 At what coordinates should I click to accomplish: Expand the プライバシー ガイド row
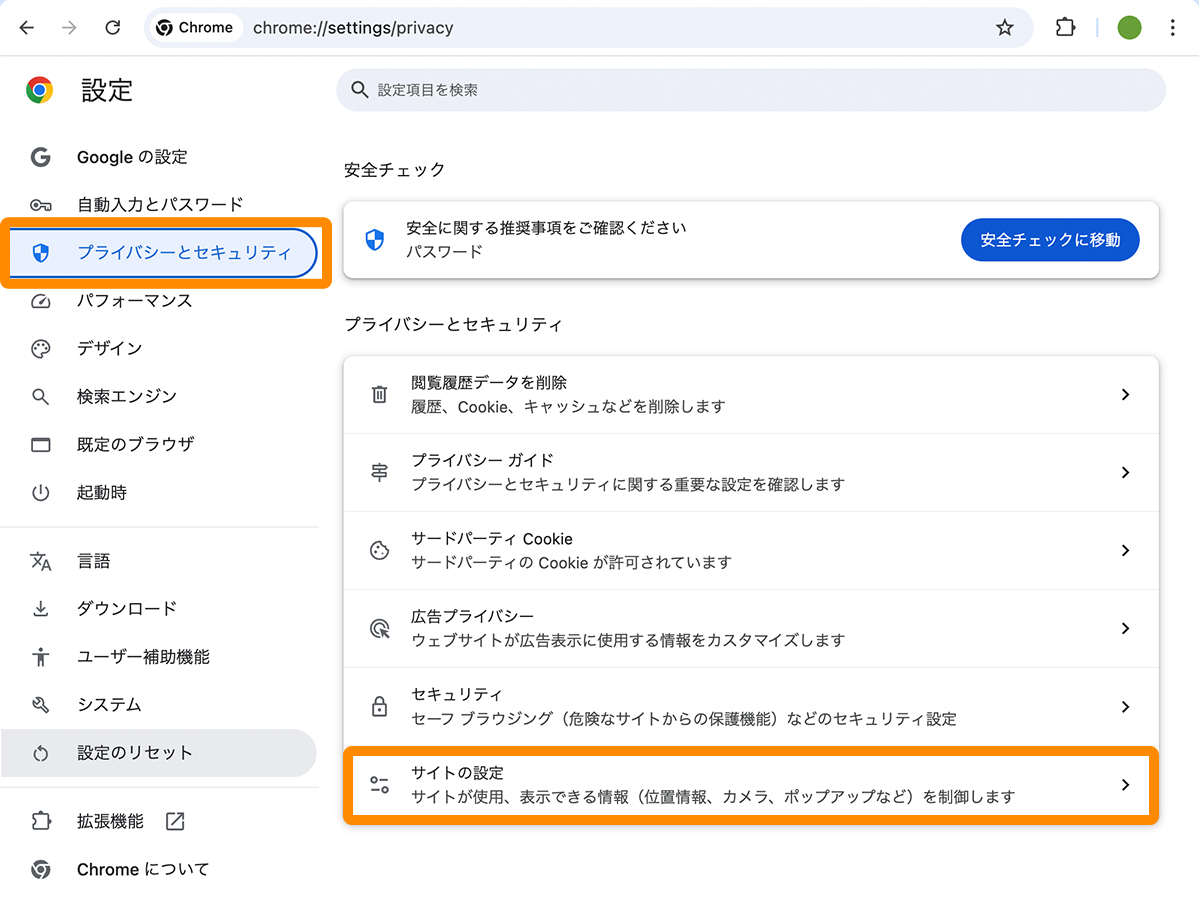pos(1126,472)
